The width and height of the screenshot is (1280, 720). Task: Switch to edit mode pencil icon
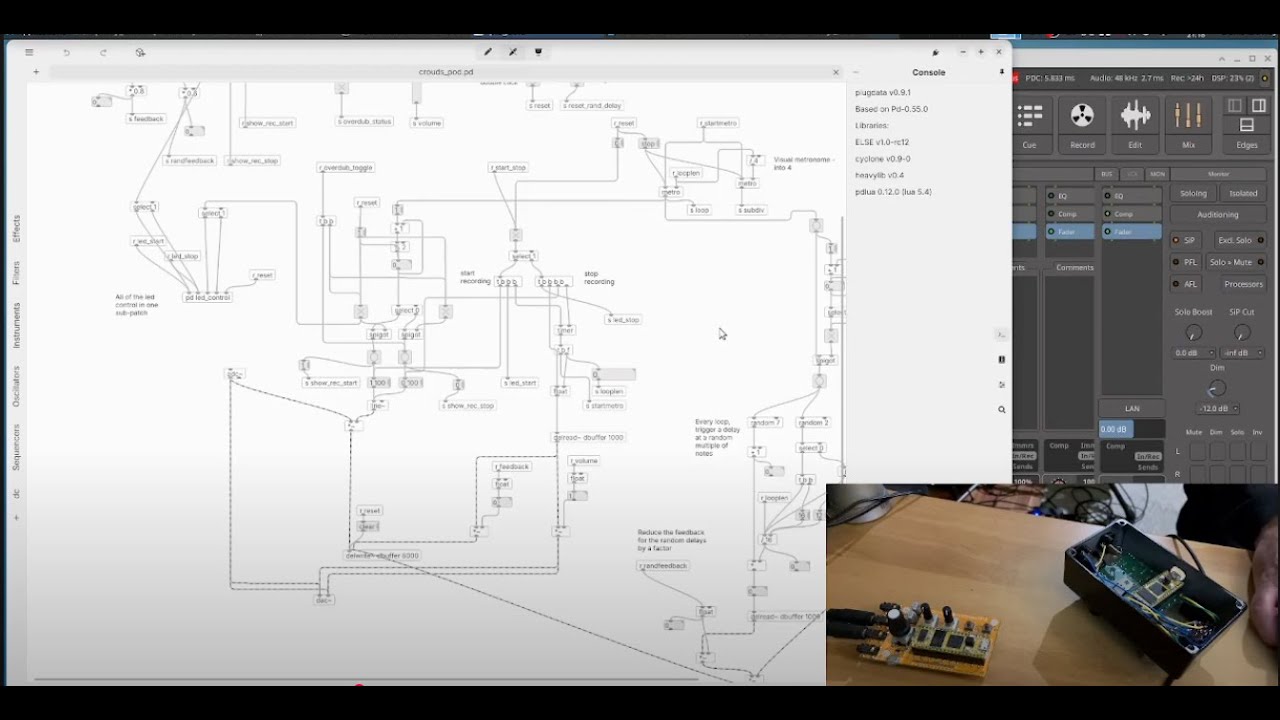click(x=488, y=52)
